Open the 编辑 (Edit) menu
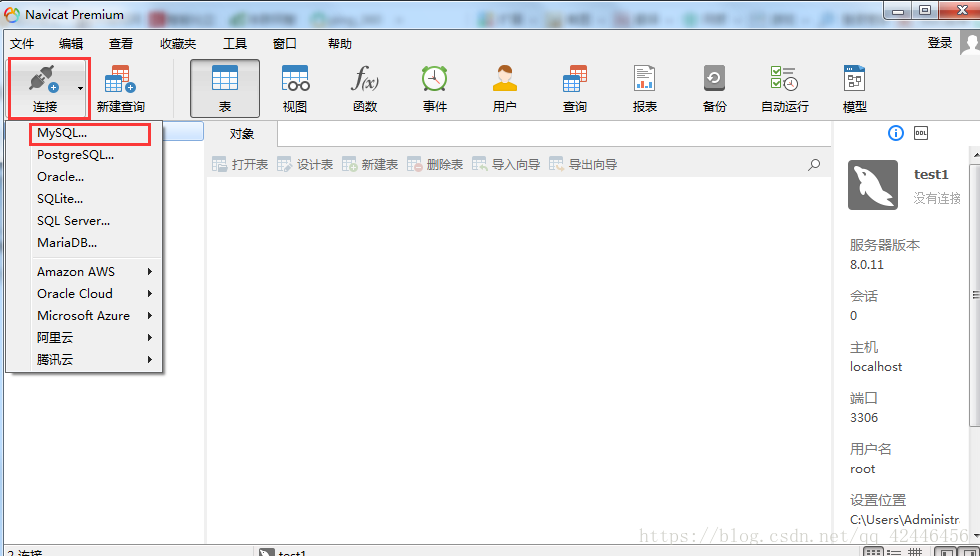The image size is (980, 556). 71,44
